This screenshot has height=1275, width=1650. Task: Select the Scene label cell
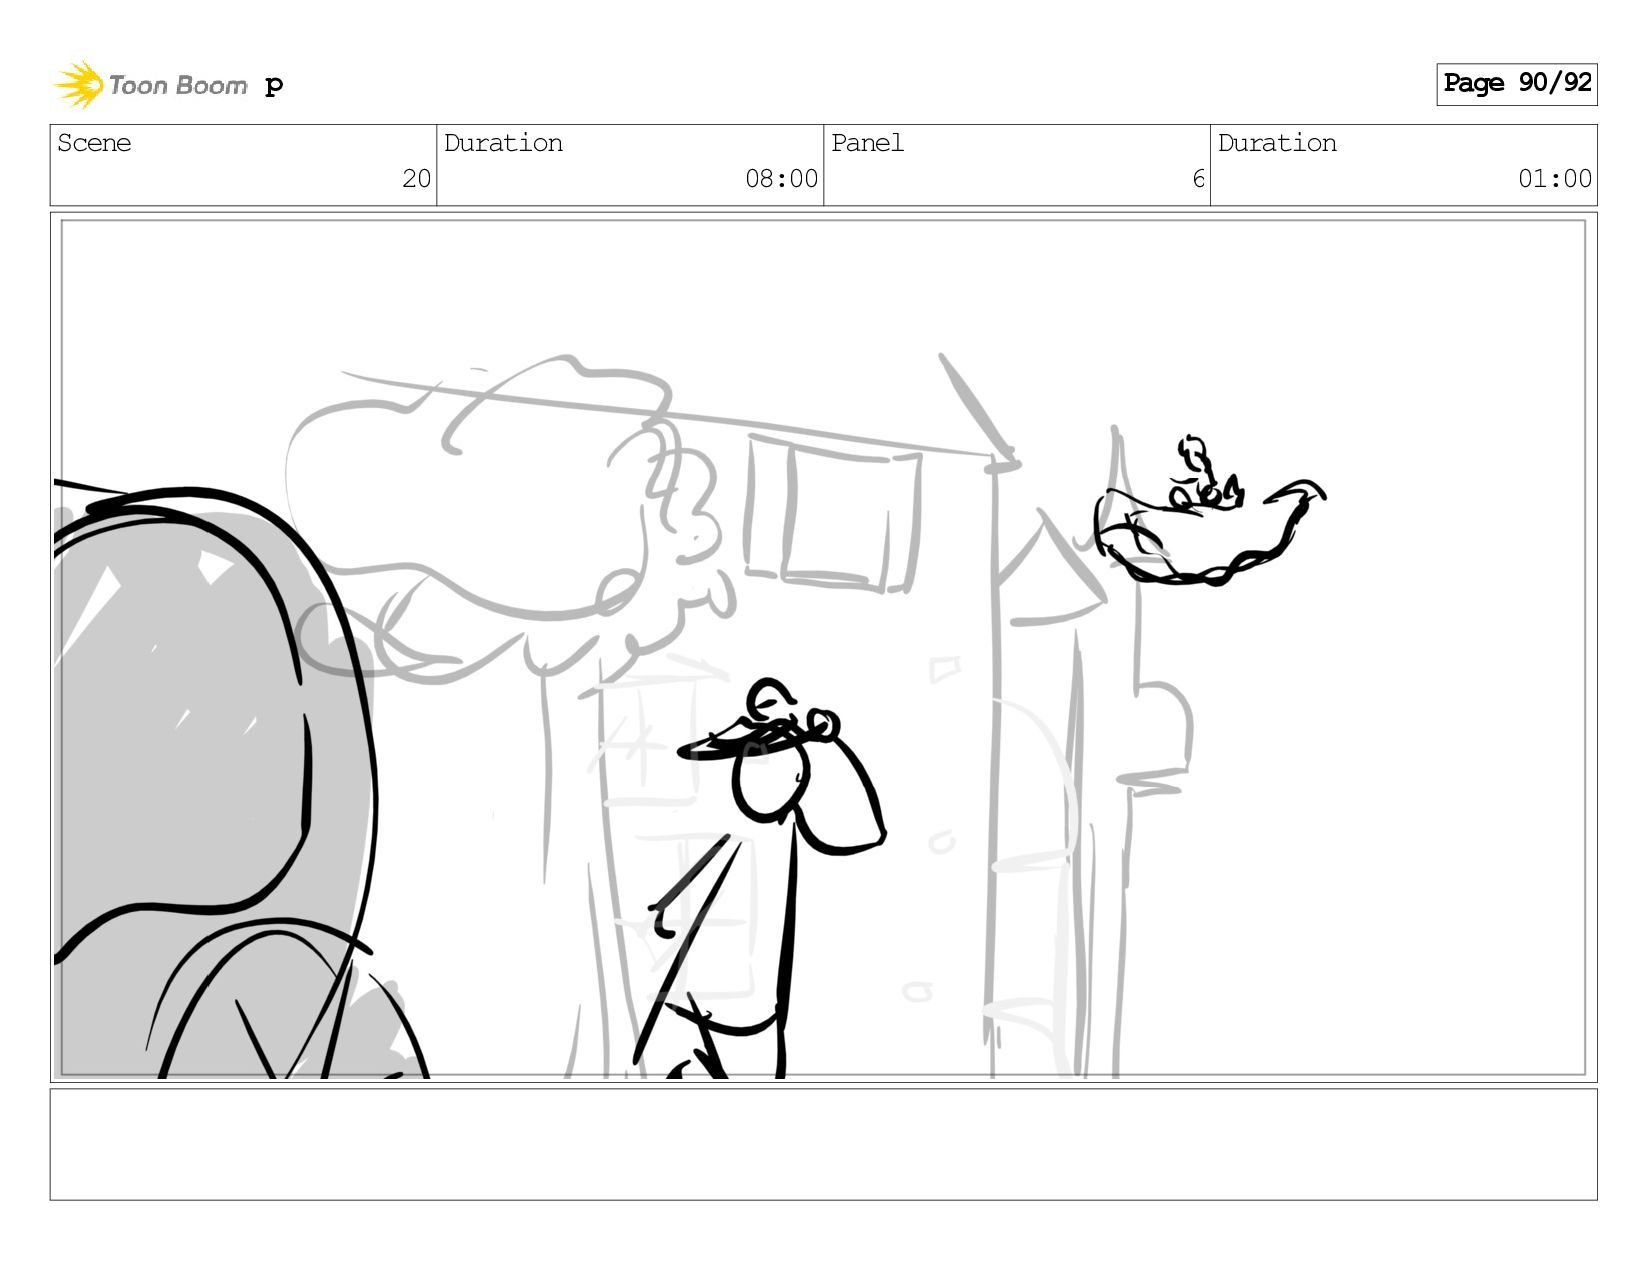[x=243, y=165]
